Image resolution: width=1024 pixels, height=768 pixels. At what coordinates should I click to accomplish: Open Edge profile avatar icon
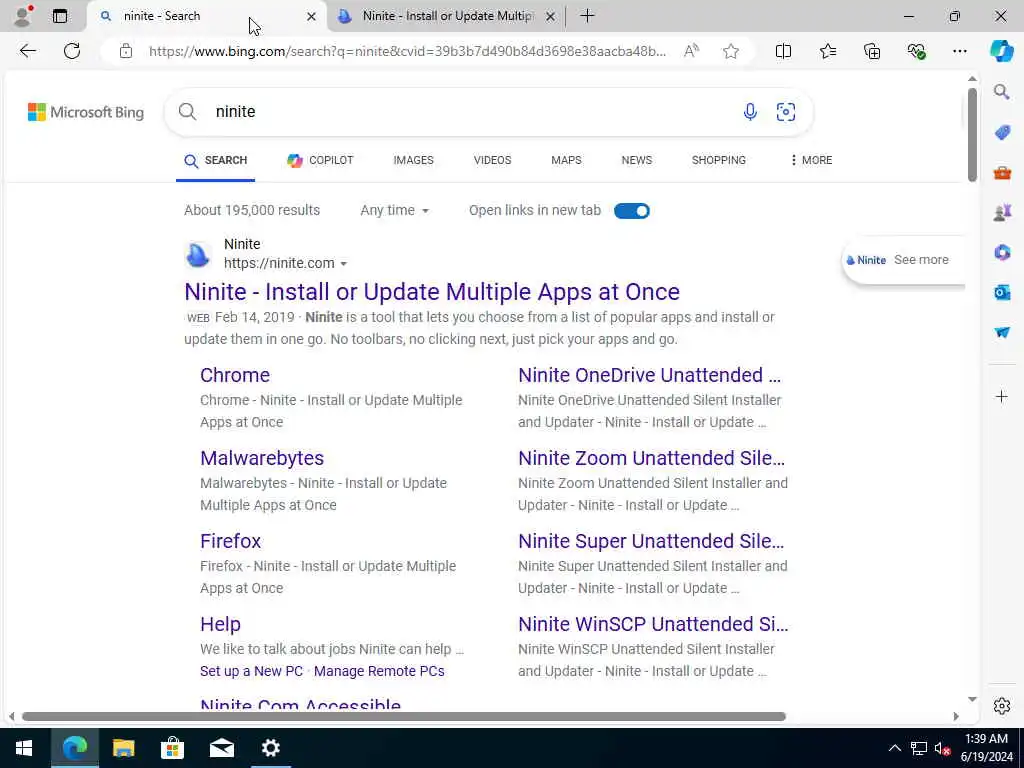pos(23,16)
